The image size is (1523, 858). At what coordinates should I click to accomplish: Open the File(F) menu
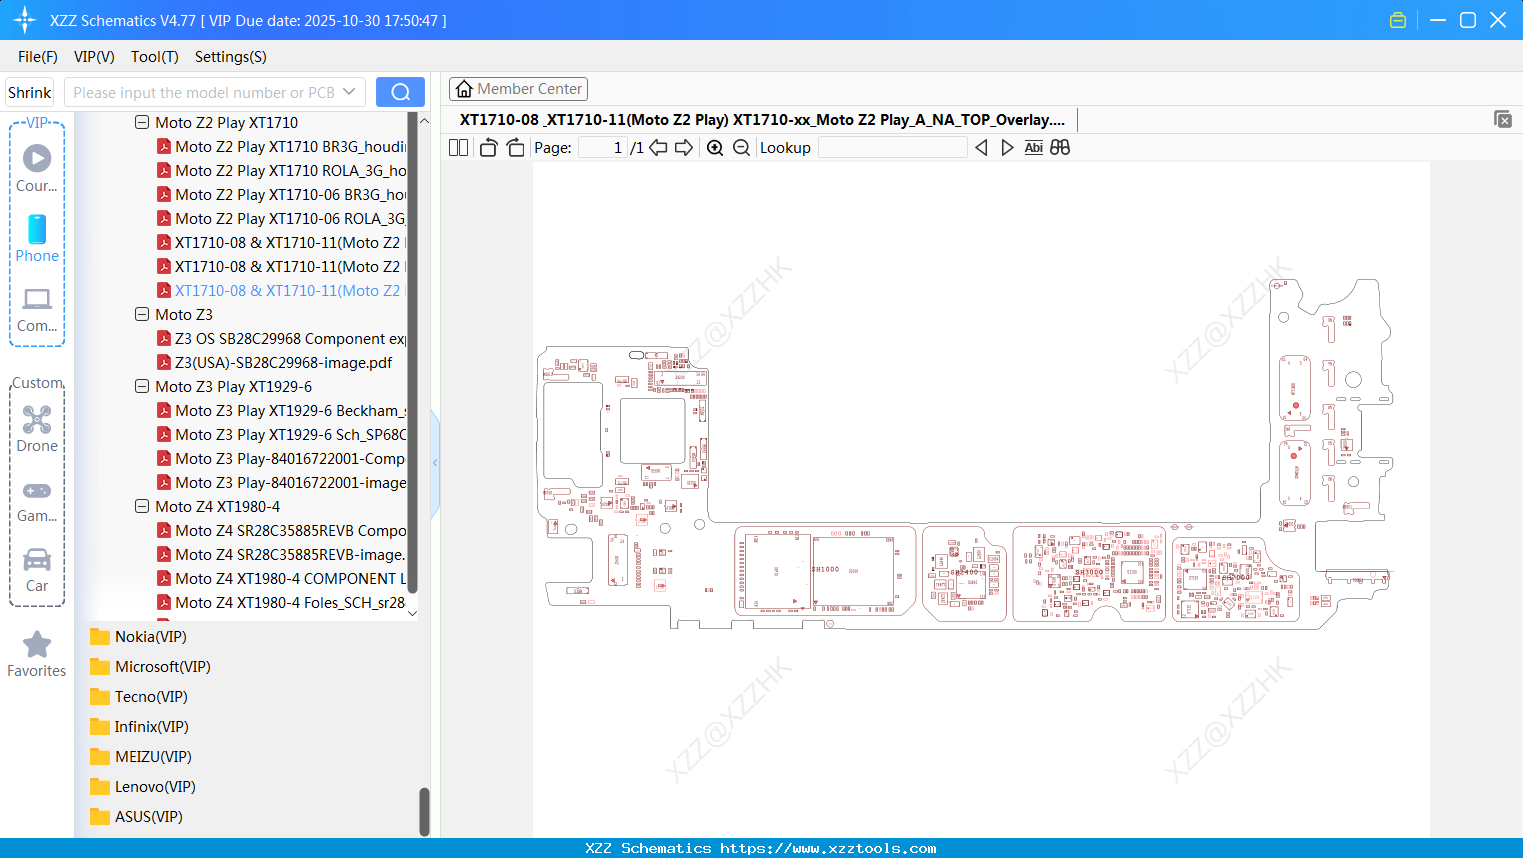(38, 57)
